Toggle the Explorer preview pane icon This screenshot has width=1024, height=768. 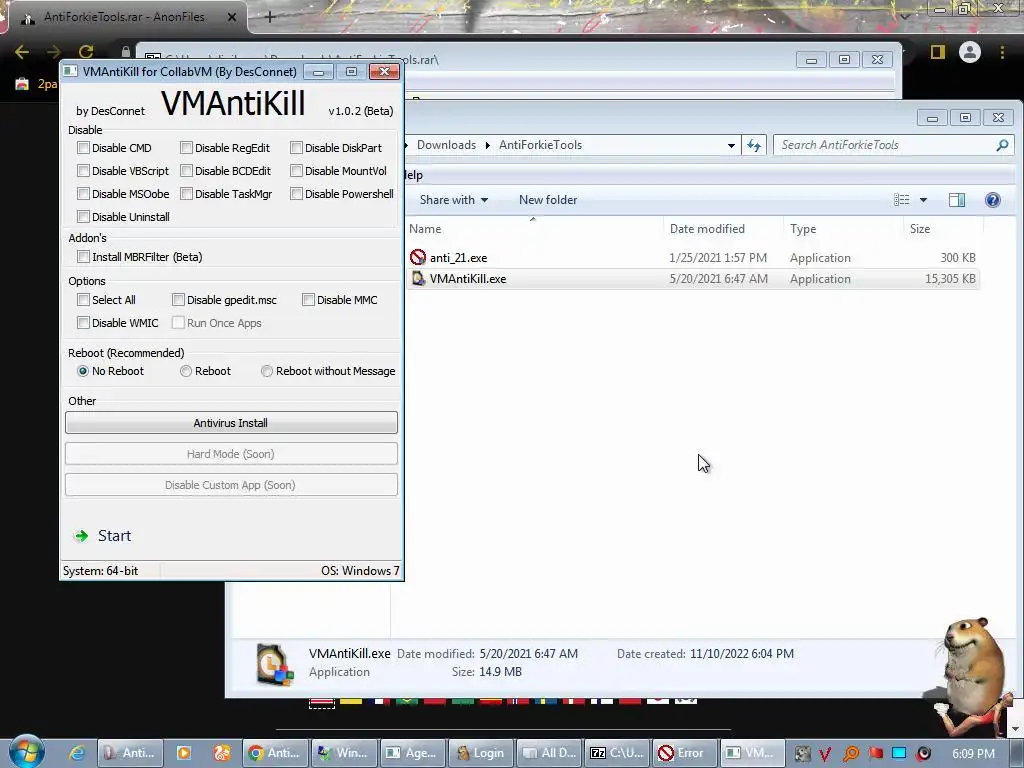pyautogui.click(x=957, y=200)
